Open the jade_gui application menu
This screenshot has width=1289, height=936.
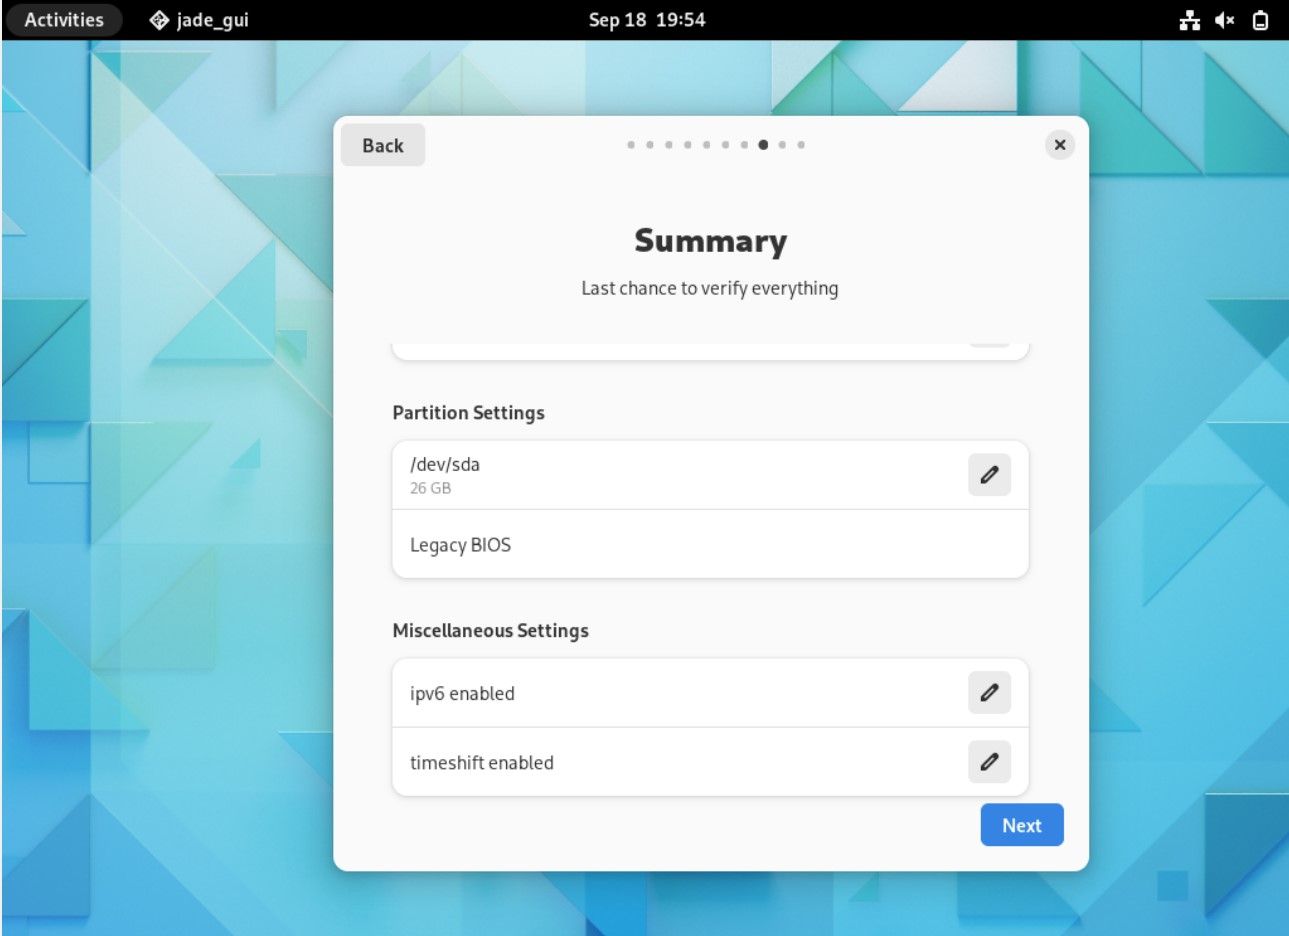tap(199, 20)
